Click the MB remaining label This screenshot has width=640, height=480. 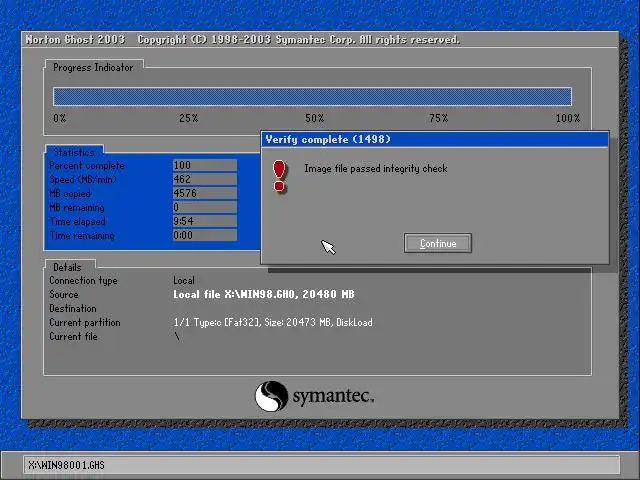(x=77, y=208)
